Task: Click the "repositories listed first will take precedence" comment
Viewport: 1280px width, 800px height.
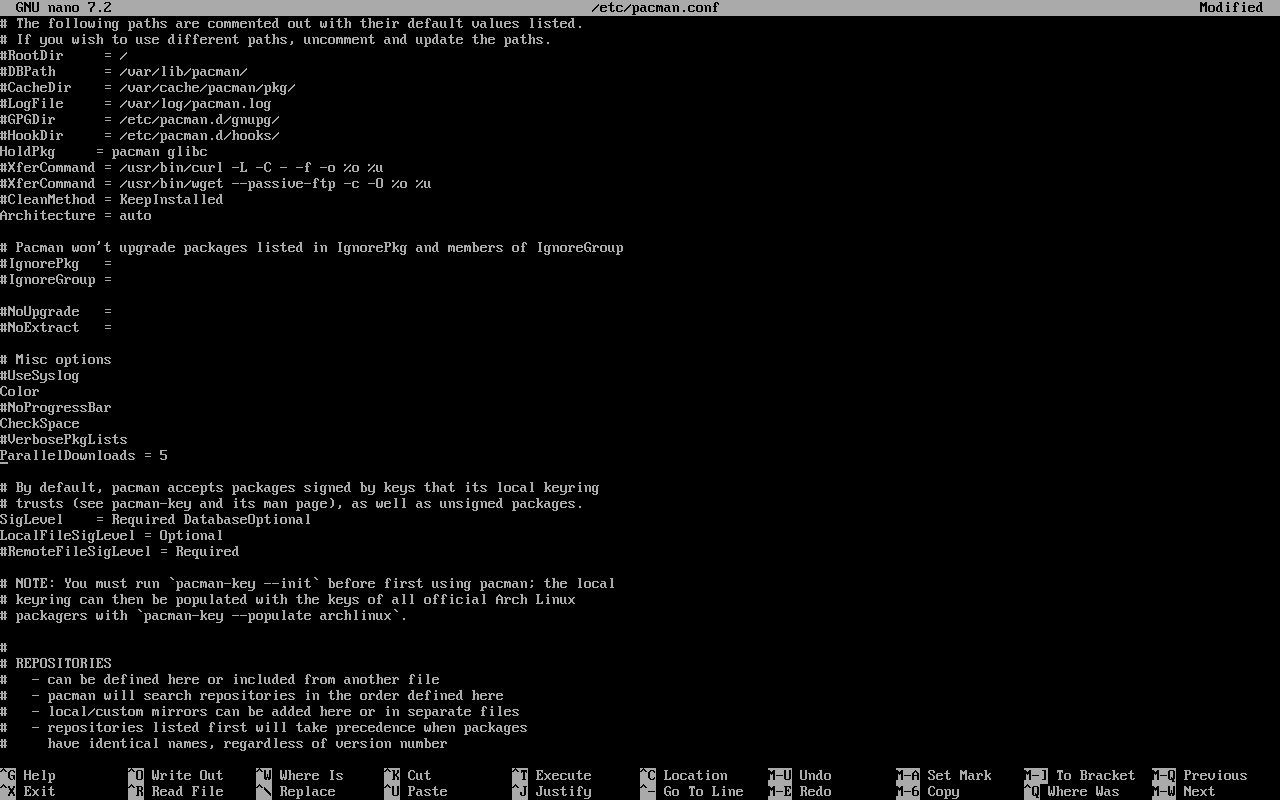Action: pyautogui.click(x=264, y=727)
